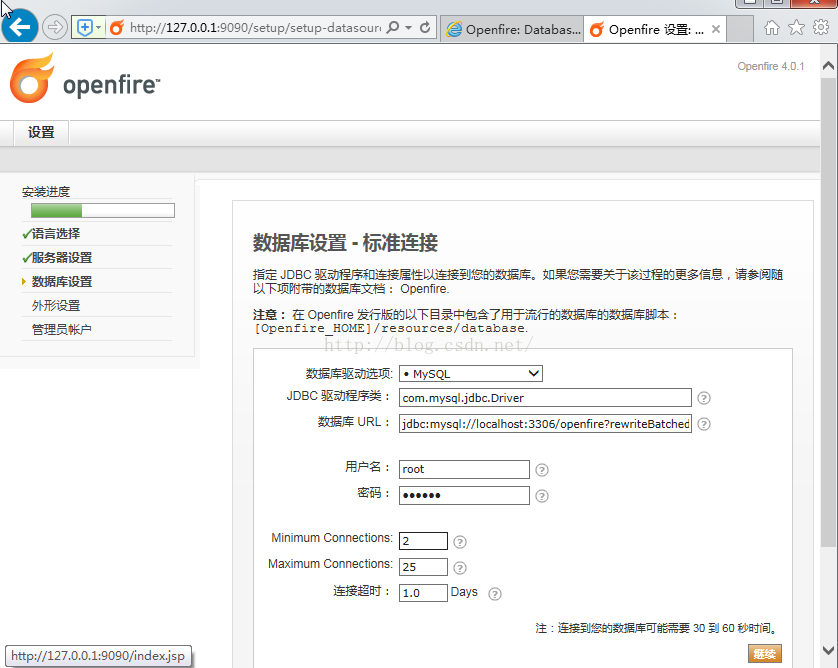Click the address bar URL text
The height and width of the screenshot is (668, 838).
click(x=255, y=27)
